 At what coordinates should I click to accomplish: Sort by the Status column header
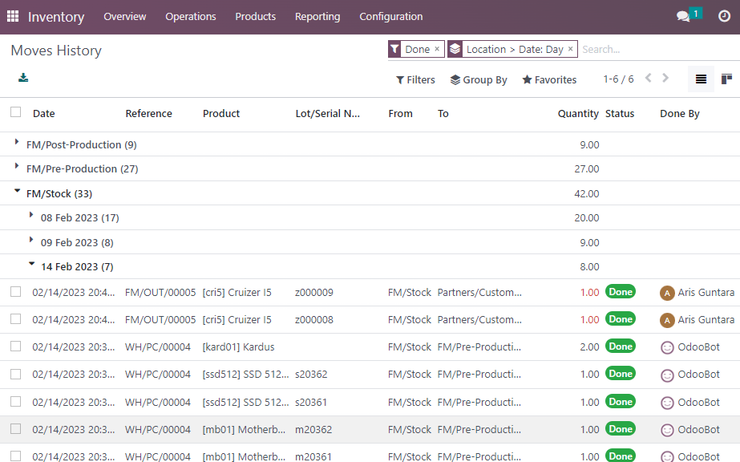coord(620,113)
